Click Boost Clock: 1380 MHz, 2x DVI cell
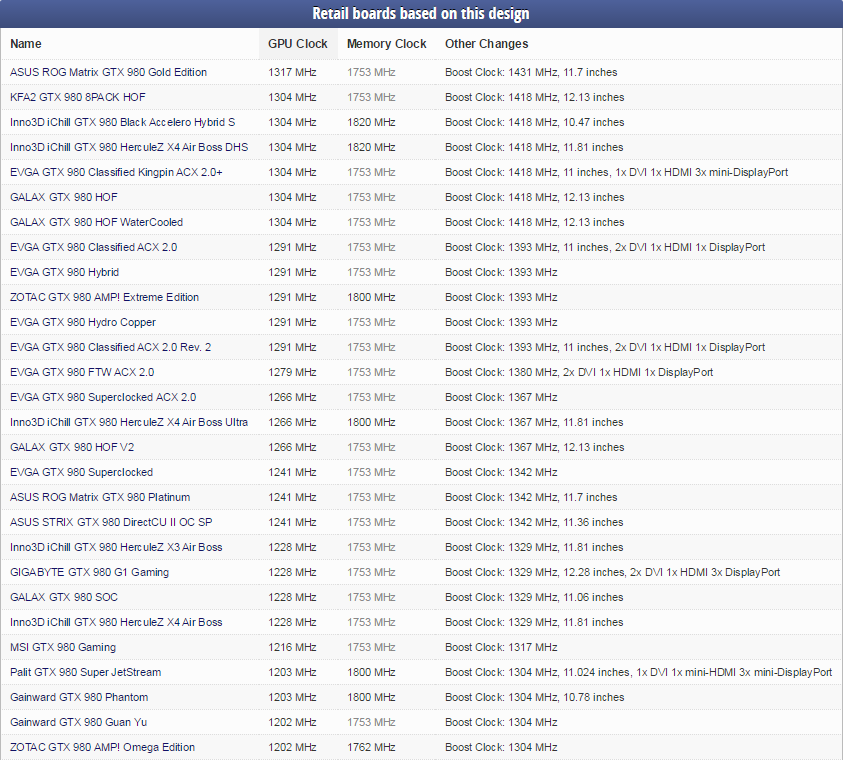Screen dimensions: 843x760 coord(579,372)
